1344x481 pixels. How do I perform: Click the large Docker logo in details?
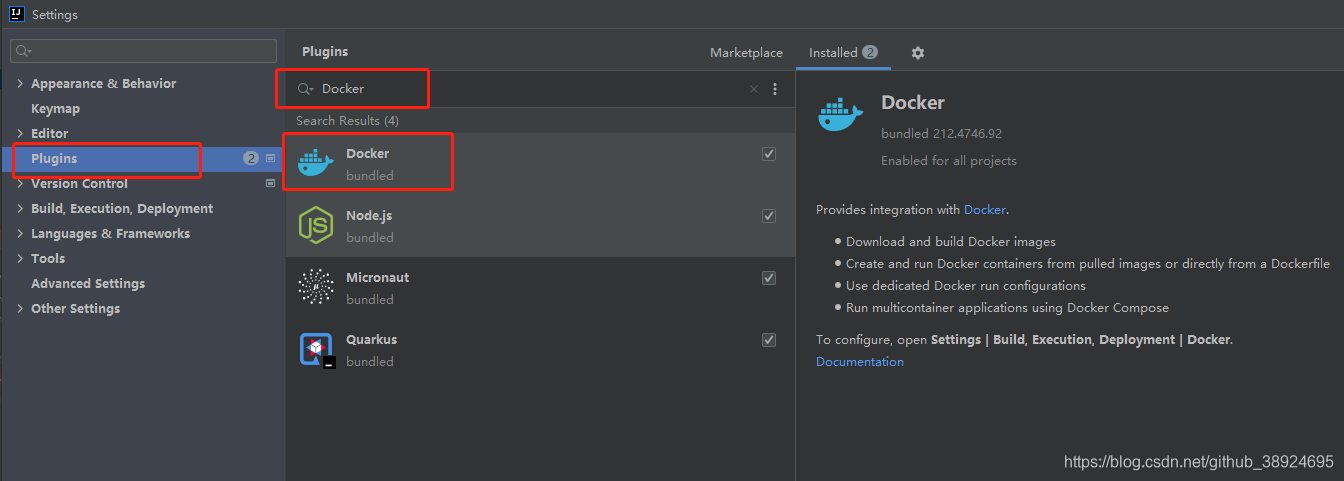point(840,115)
